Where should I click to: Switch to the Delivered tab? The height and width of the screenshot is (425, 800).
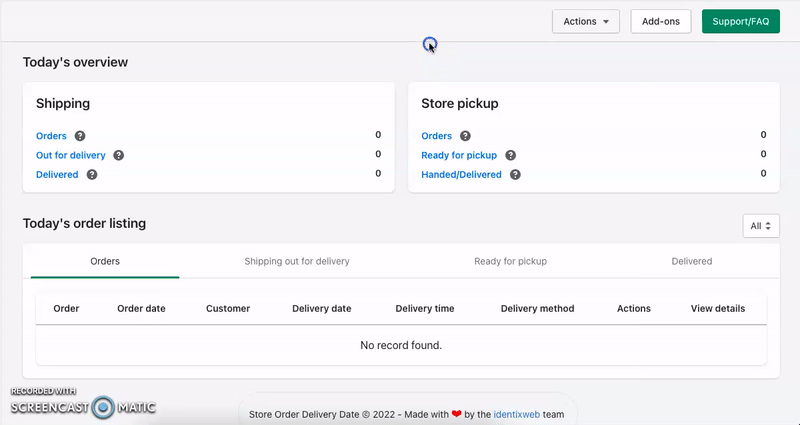tap(692, 261)
